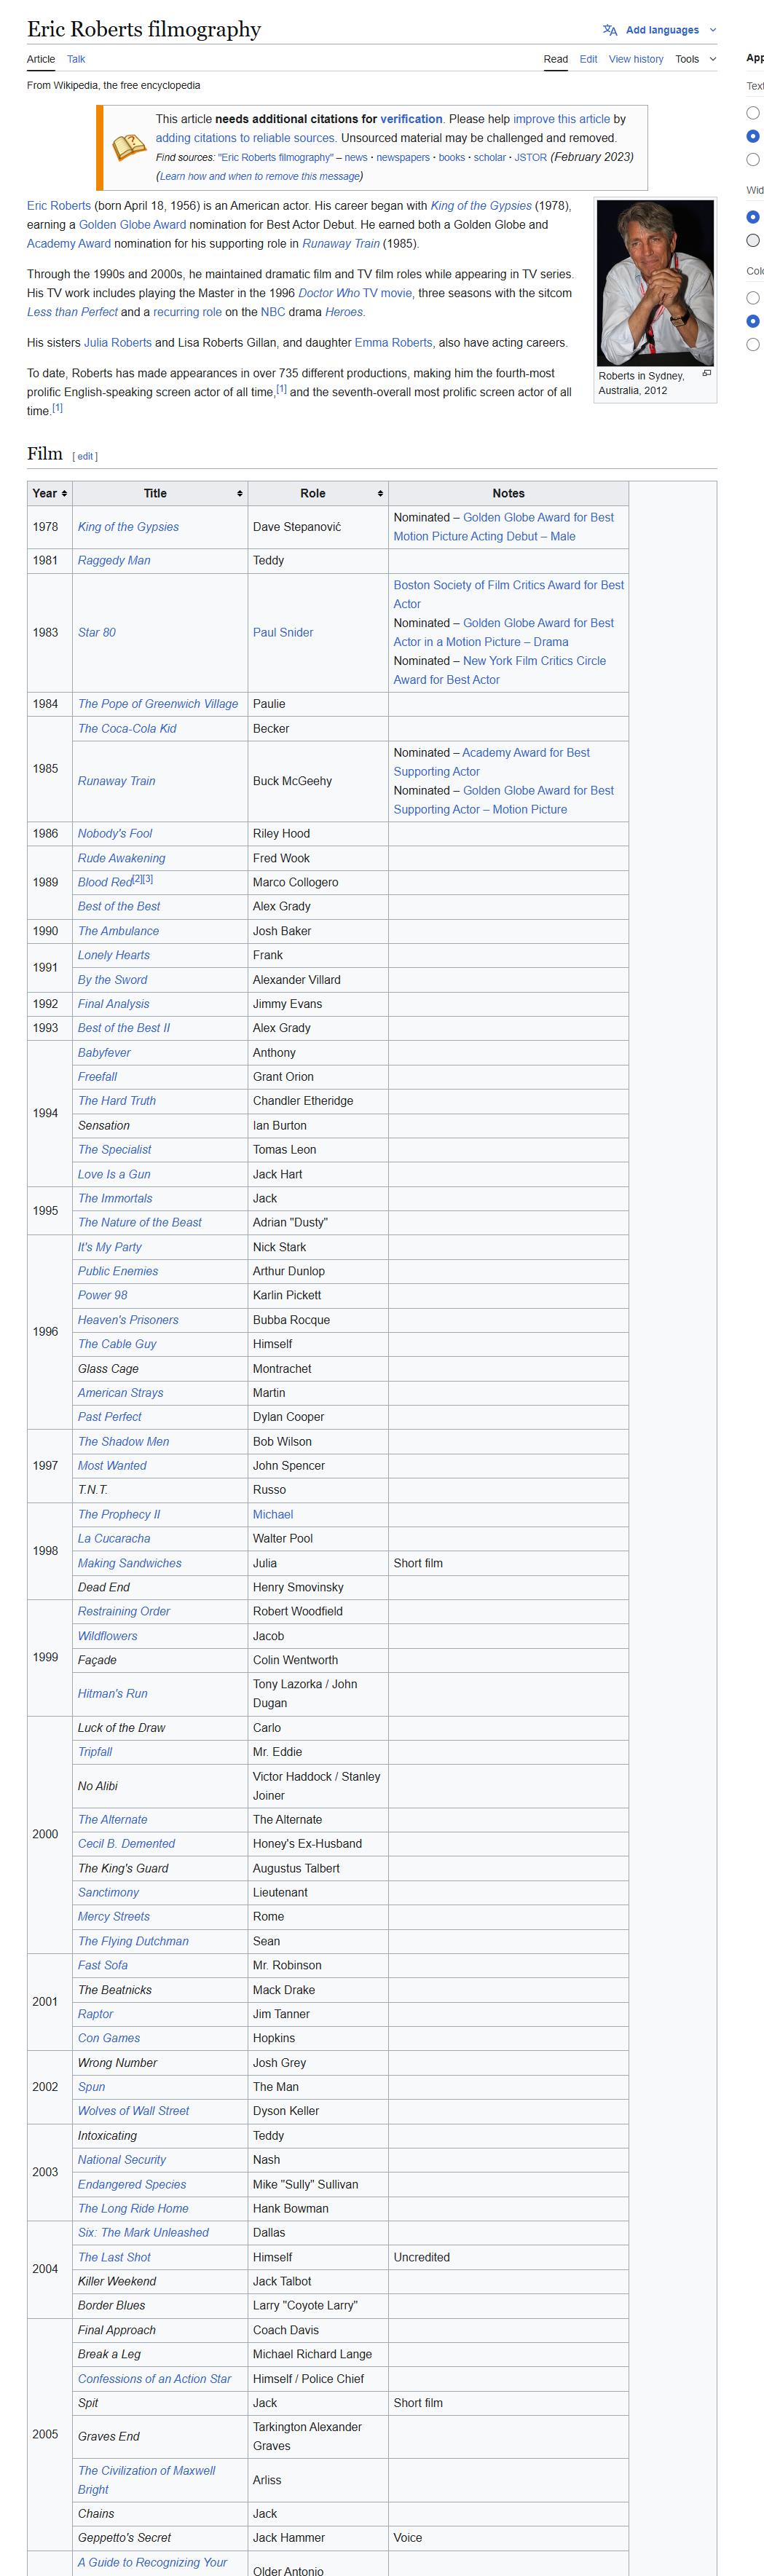Click Michael role link for Prophecy II

tap(273, 1514)
